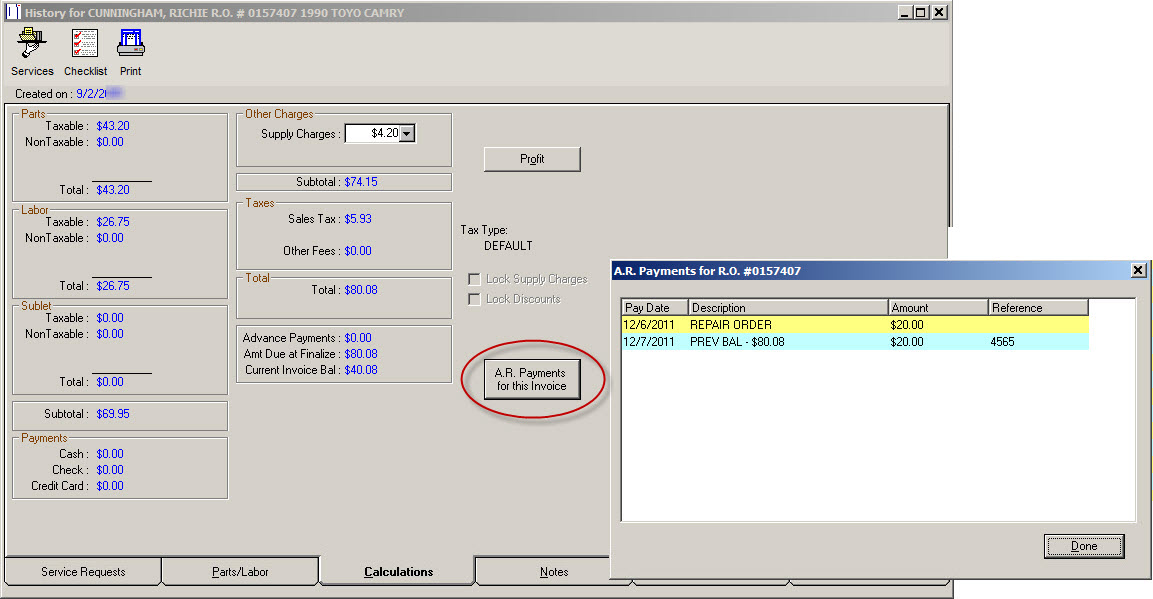Open the Parts/Labor tab
Image resolution: width=1153 pixels, height=599 pixels.
(x=240, y=572)
